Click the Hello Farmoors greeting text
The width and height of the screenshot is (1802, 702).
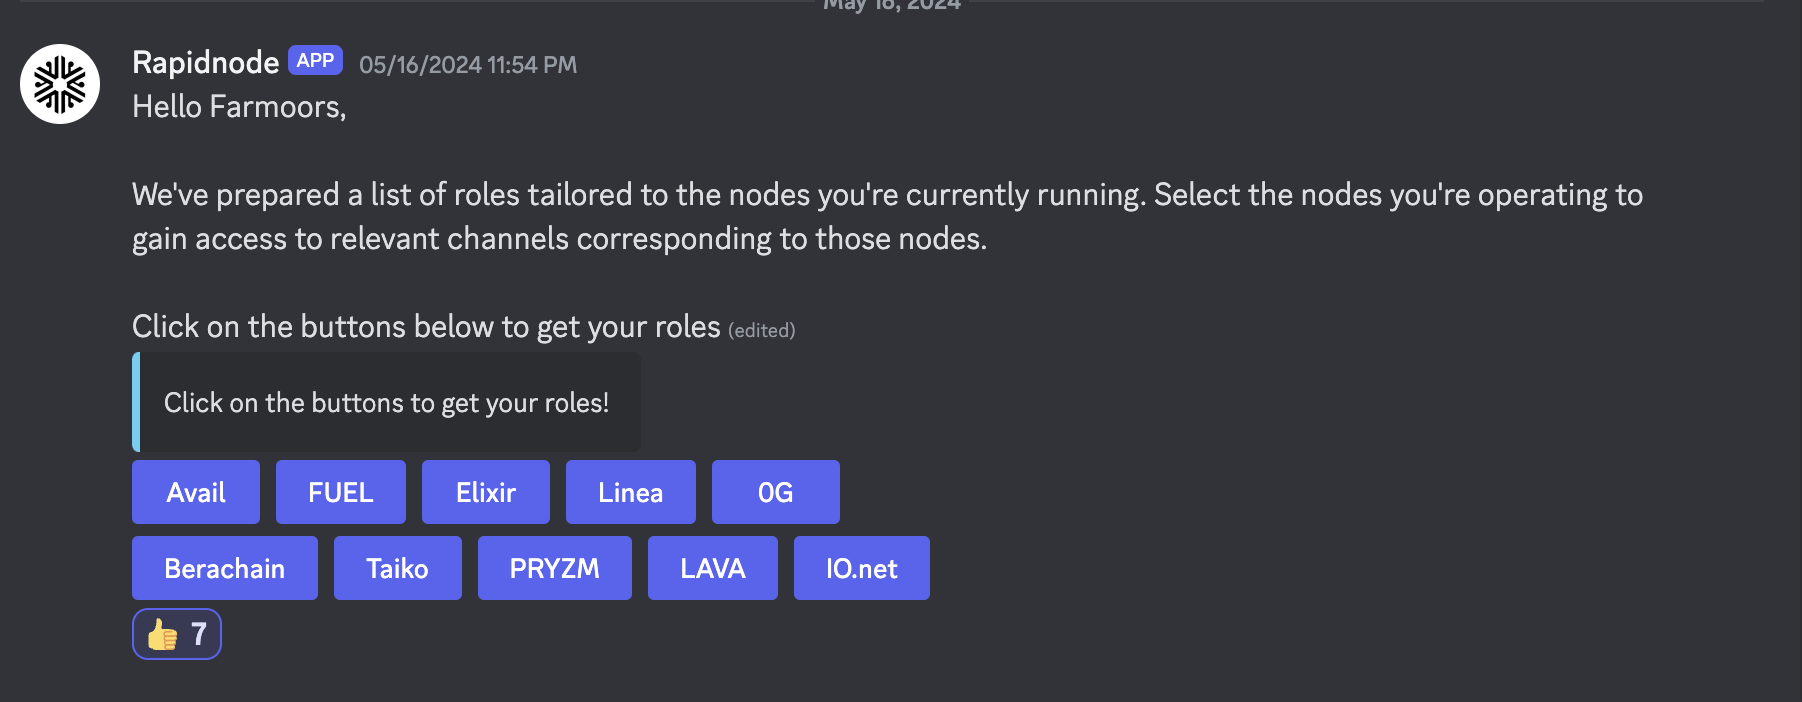239,107
